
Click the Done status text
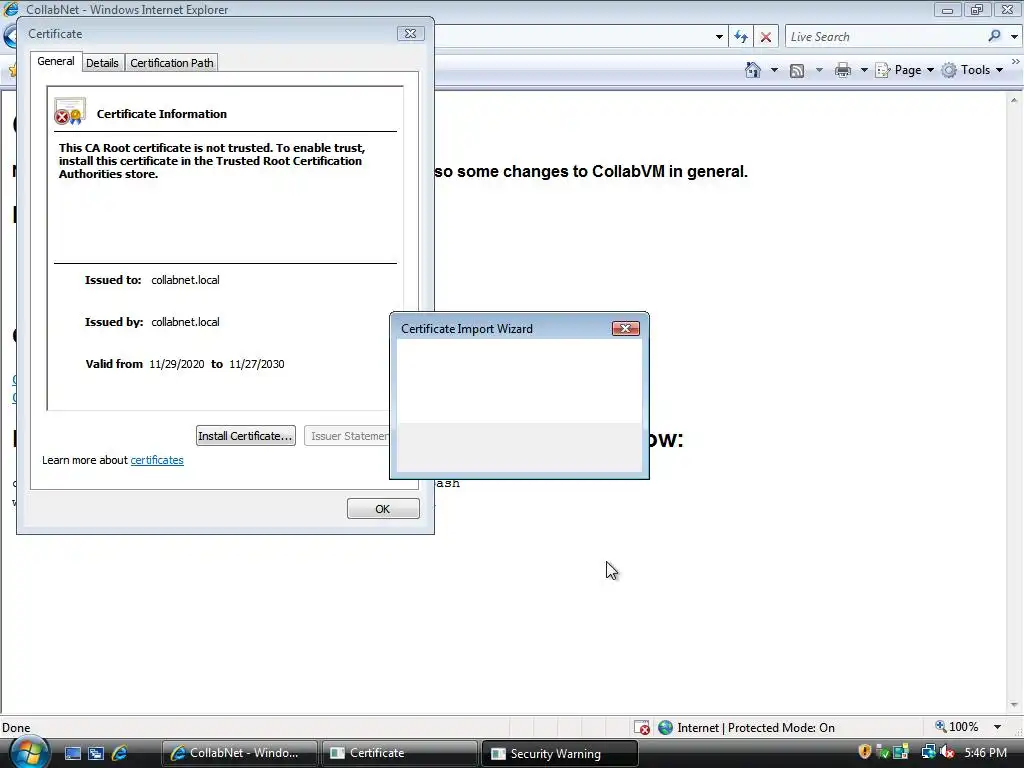tap(16, 728)
